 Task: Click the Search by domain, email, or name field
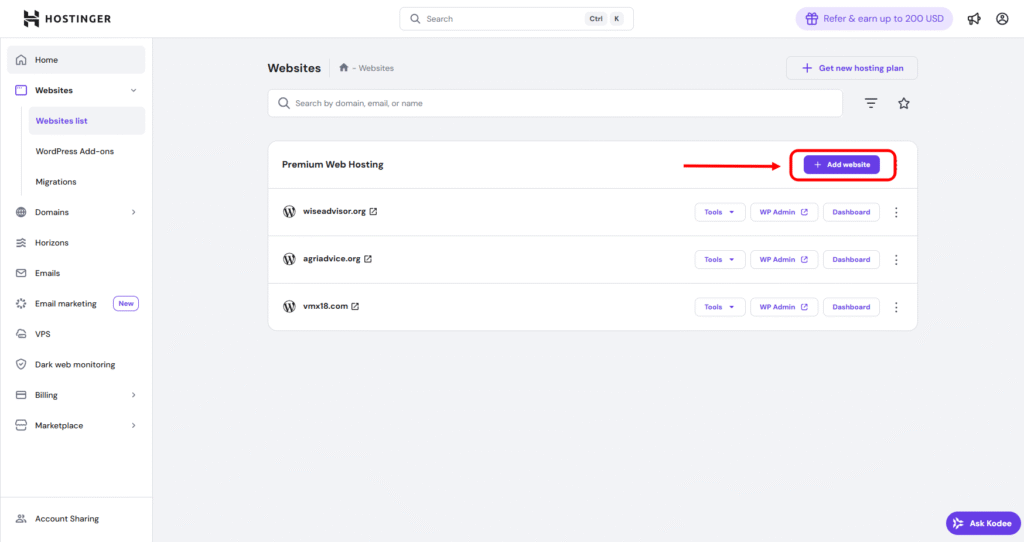[555, 103]
